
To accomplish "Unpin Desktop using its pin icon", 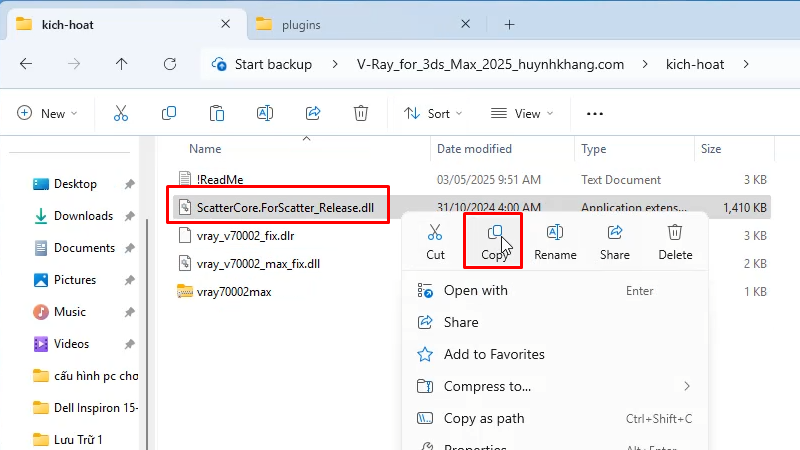I will (x=130, y=184).
